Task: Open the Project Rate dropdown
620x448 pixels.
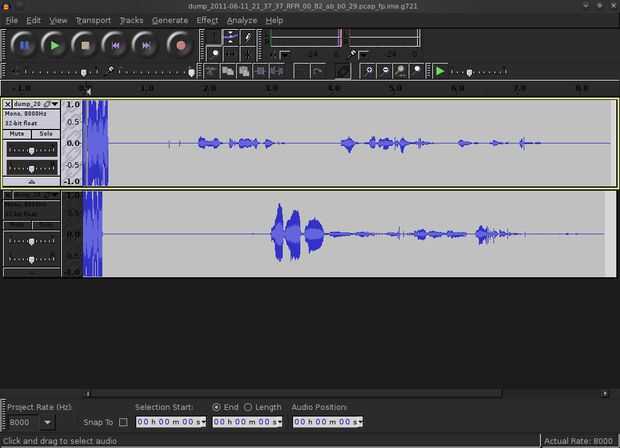Action: [47, 422]
